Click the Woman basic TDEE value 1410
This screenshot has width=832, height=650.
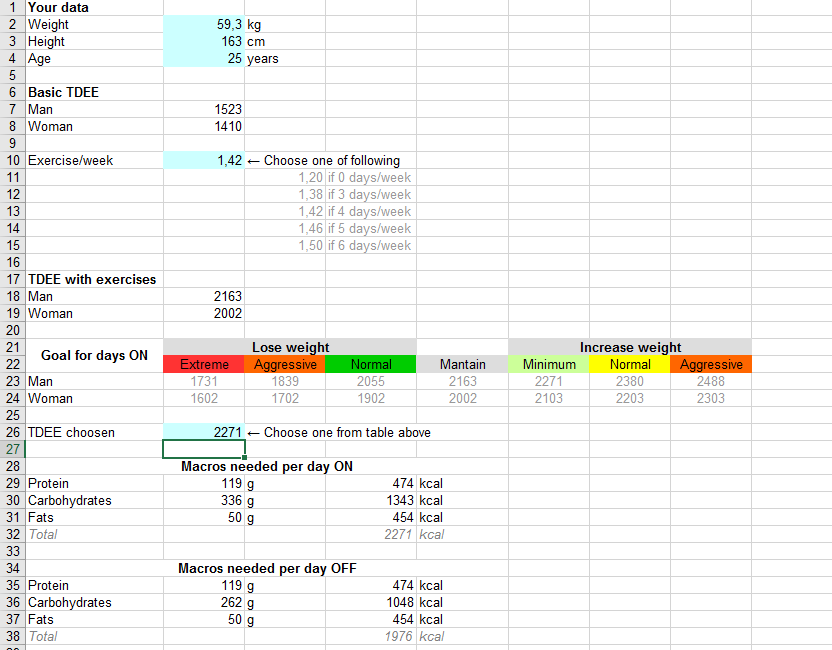[x=204, y=126]
